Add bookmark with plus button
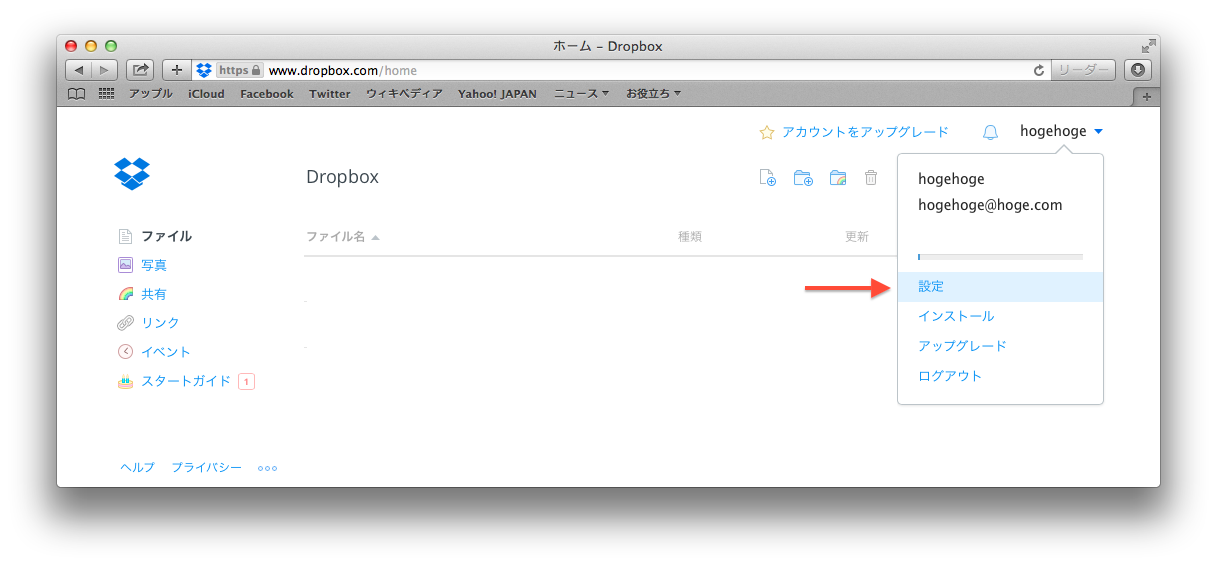Viewport: 1217px width, 566px height. tap(177, 70)
